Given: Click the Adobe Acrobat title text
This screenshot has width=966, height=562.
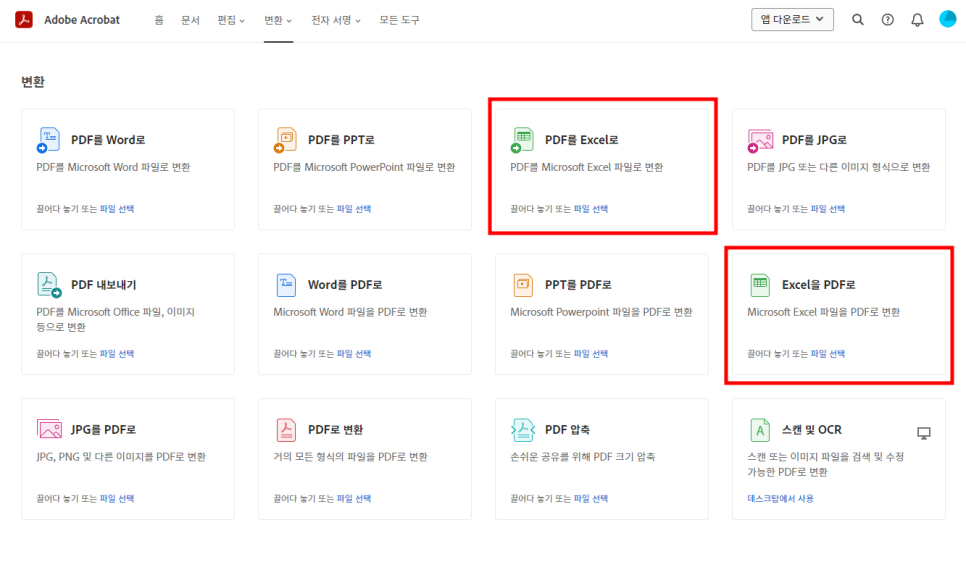Looking at the screenshot, I should click(x=82, y=20).
